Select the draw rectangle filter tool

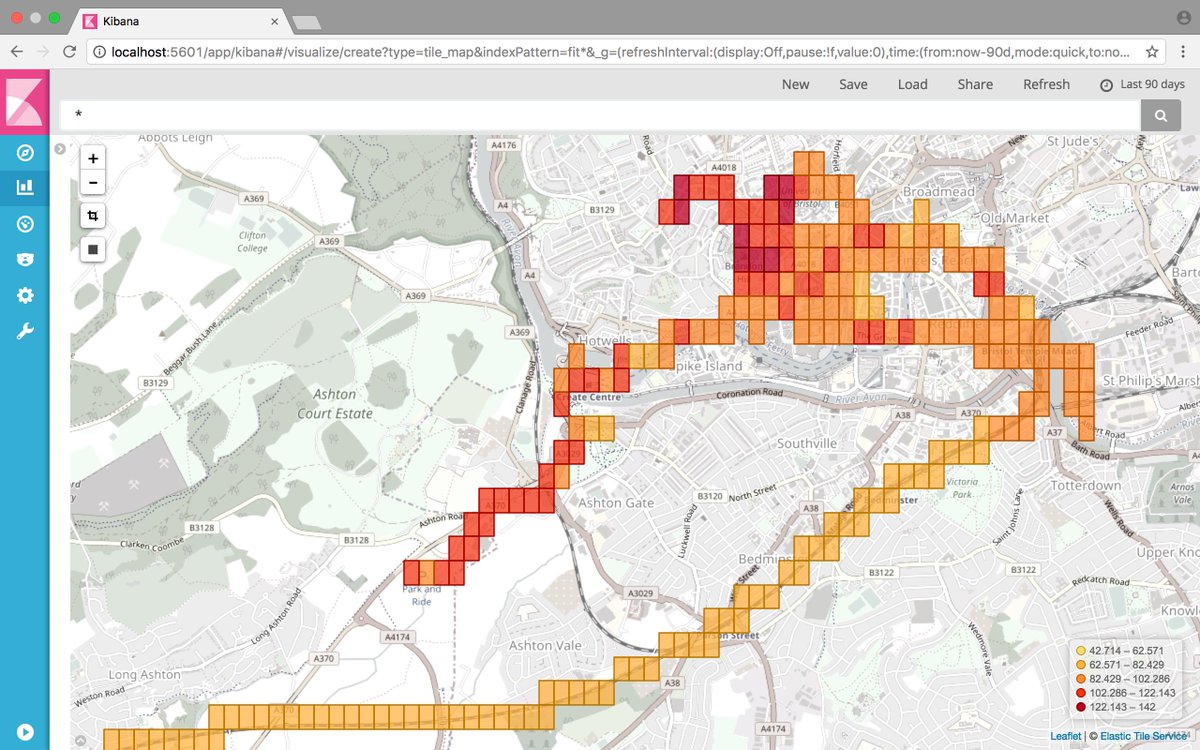pyautogui.click(x=93, y=249)
